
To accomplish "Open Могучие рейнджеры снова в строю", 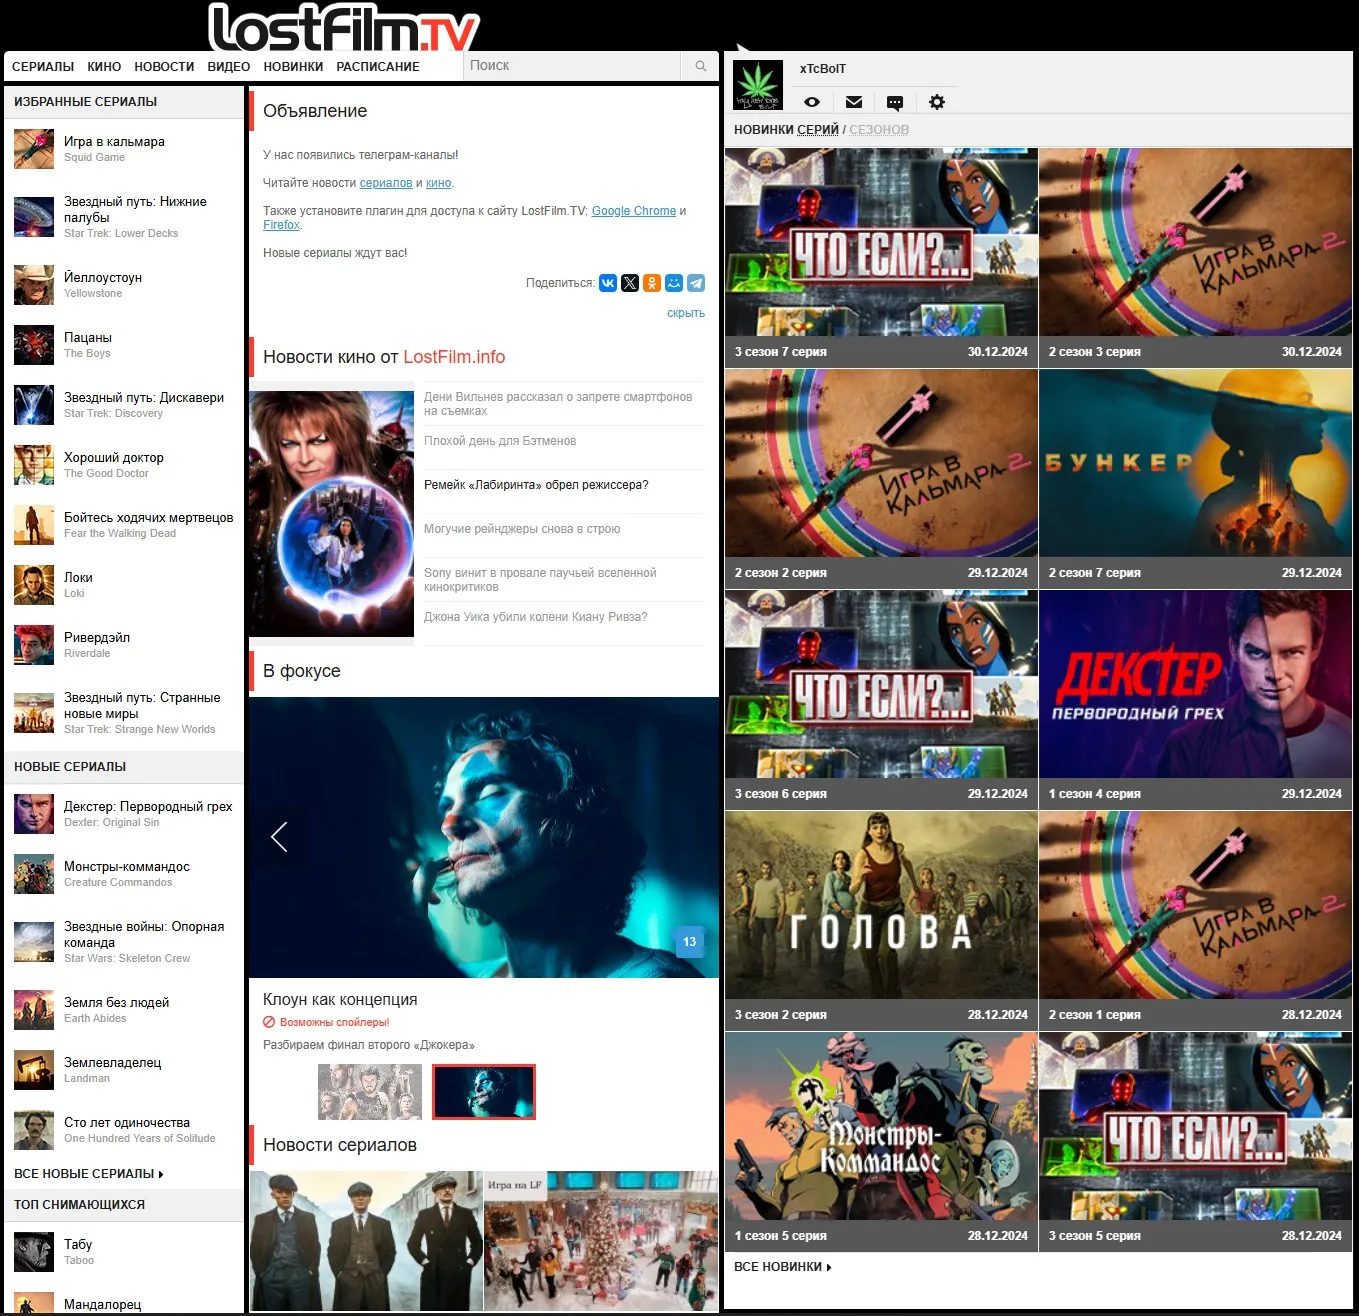I will [x=522, y=529].
